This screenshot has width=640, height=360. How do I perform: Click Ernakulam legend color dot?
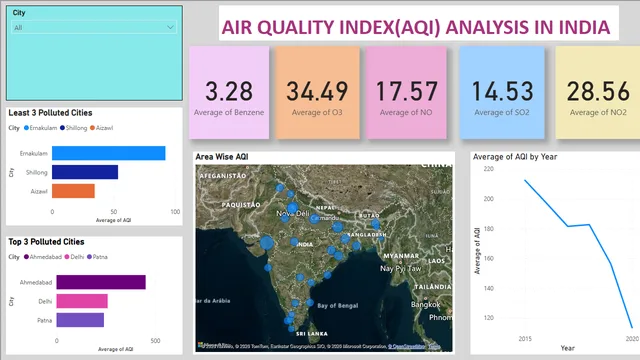pos(27,128)
